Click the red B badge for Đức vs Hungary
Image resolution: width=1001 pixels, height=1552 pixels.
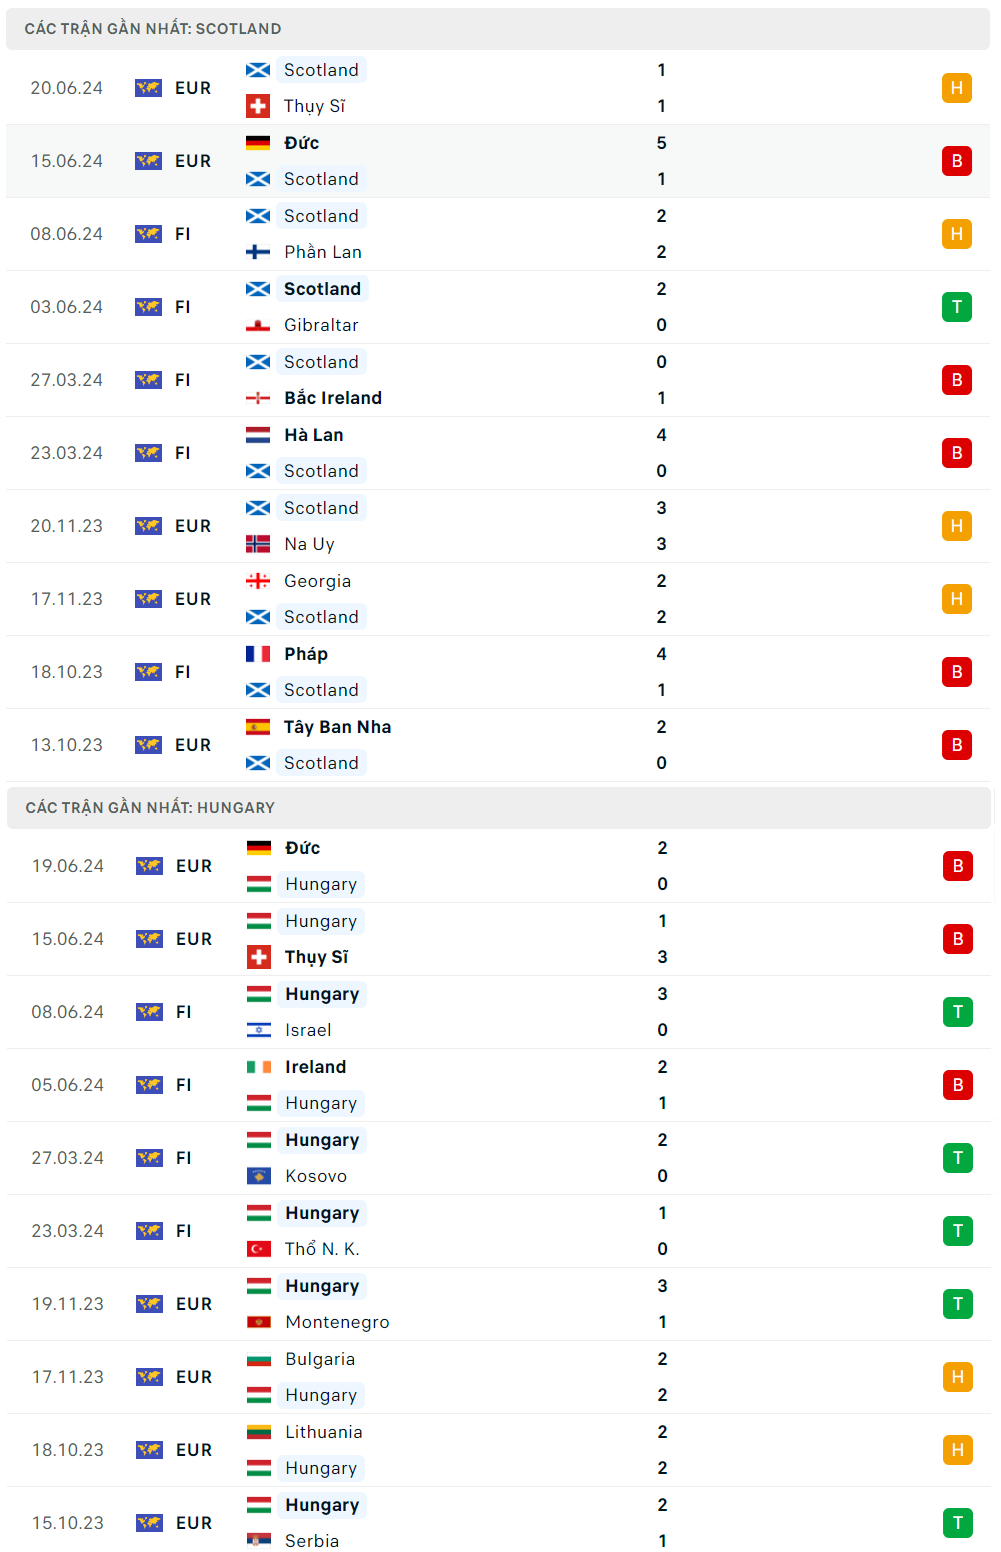[x=957, y=866]
